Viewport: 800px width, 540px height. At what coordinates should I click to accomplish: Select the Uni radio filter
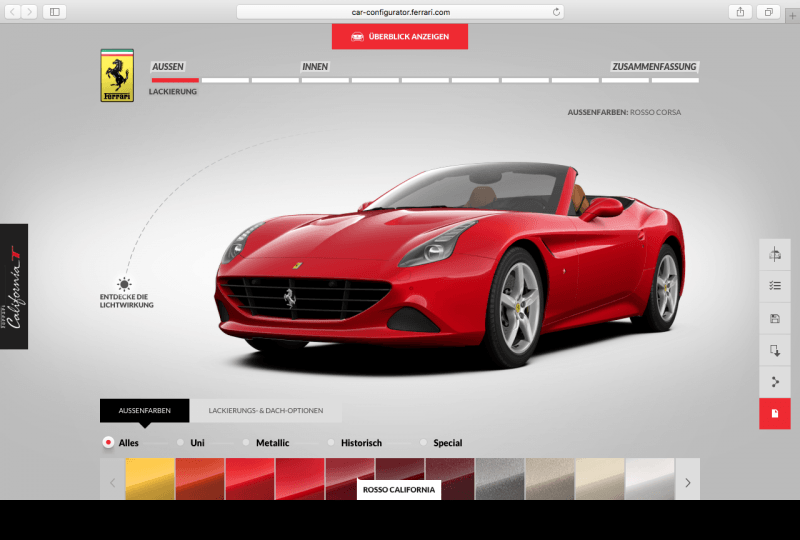point(180,443)
